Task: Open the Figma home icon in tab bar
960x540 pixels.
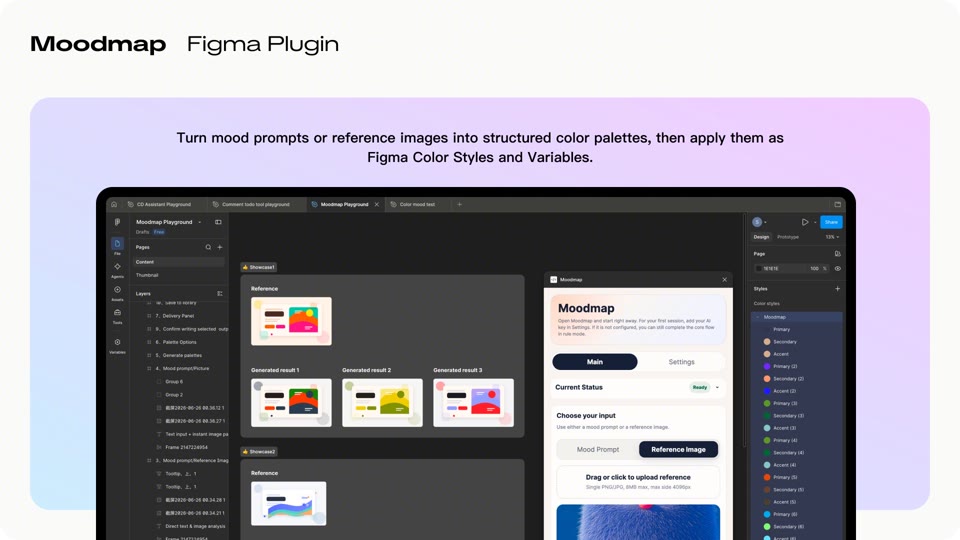Action: pyautogui.click(x=114, y=204)
